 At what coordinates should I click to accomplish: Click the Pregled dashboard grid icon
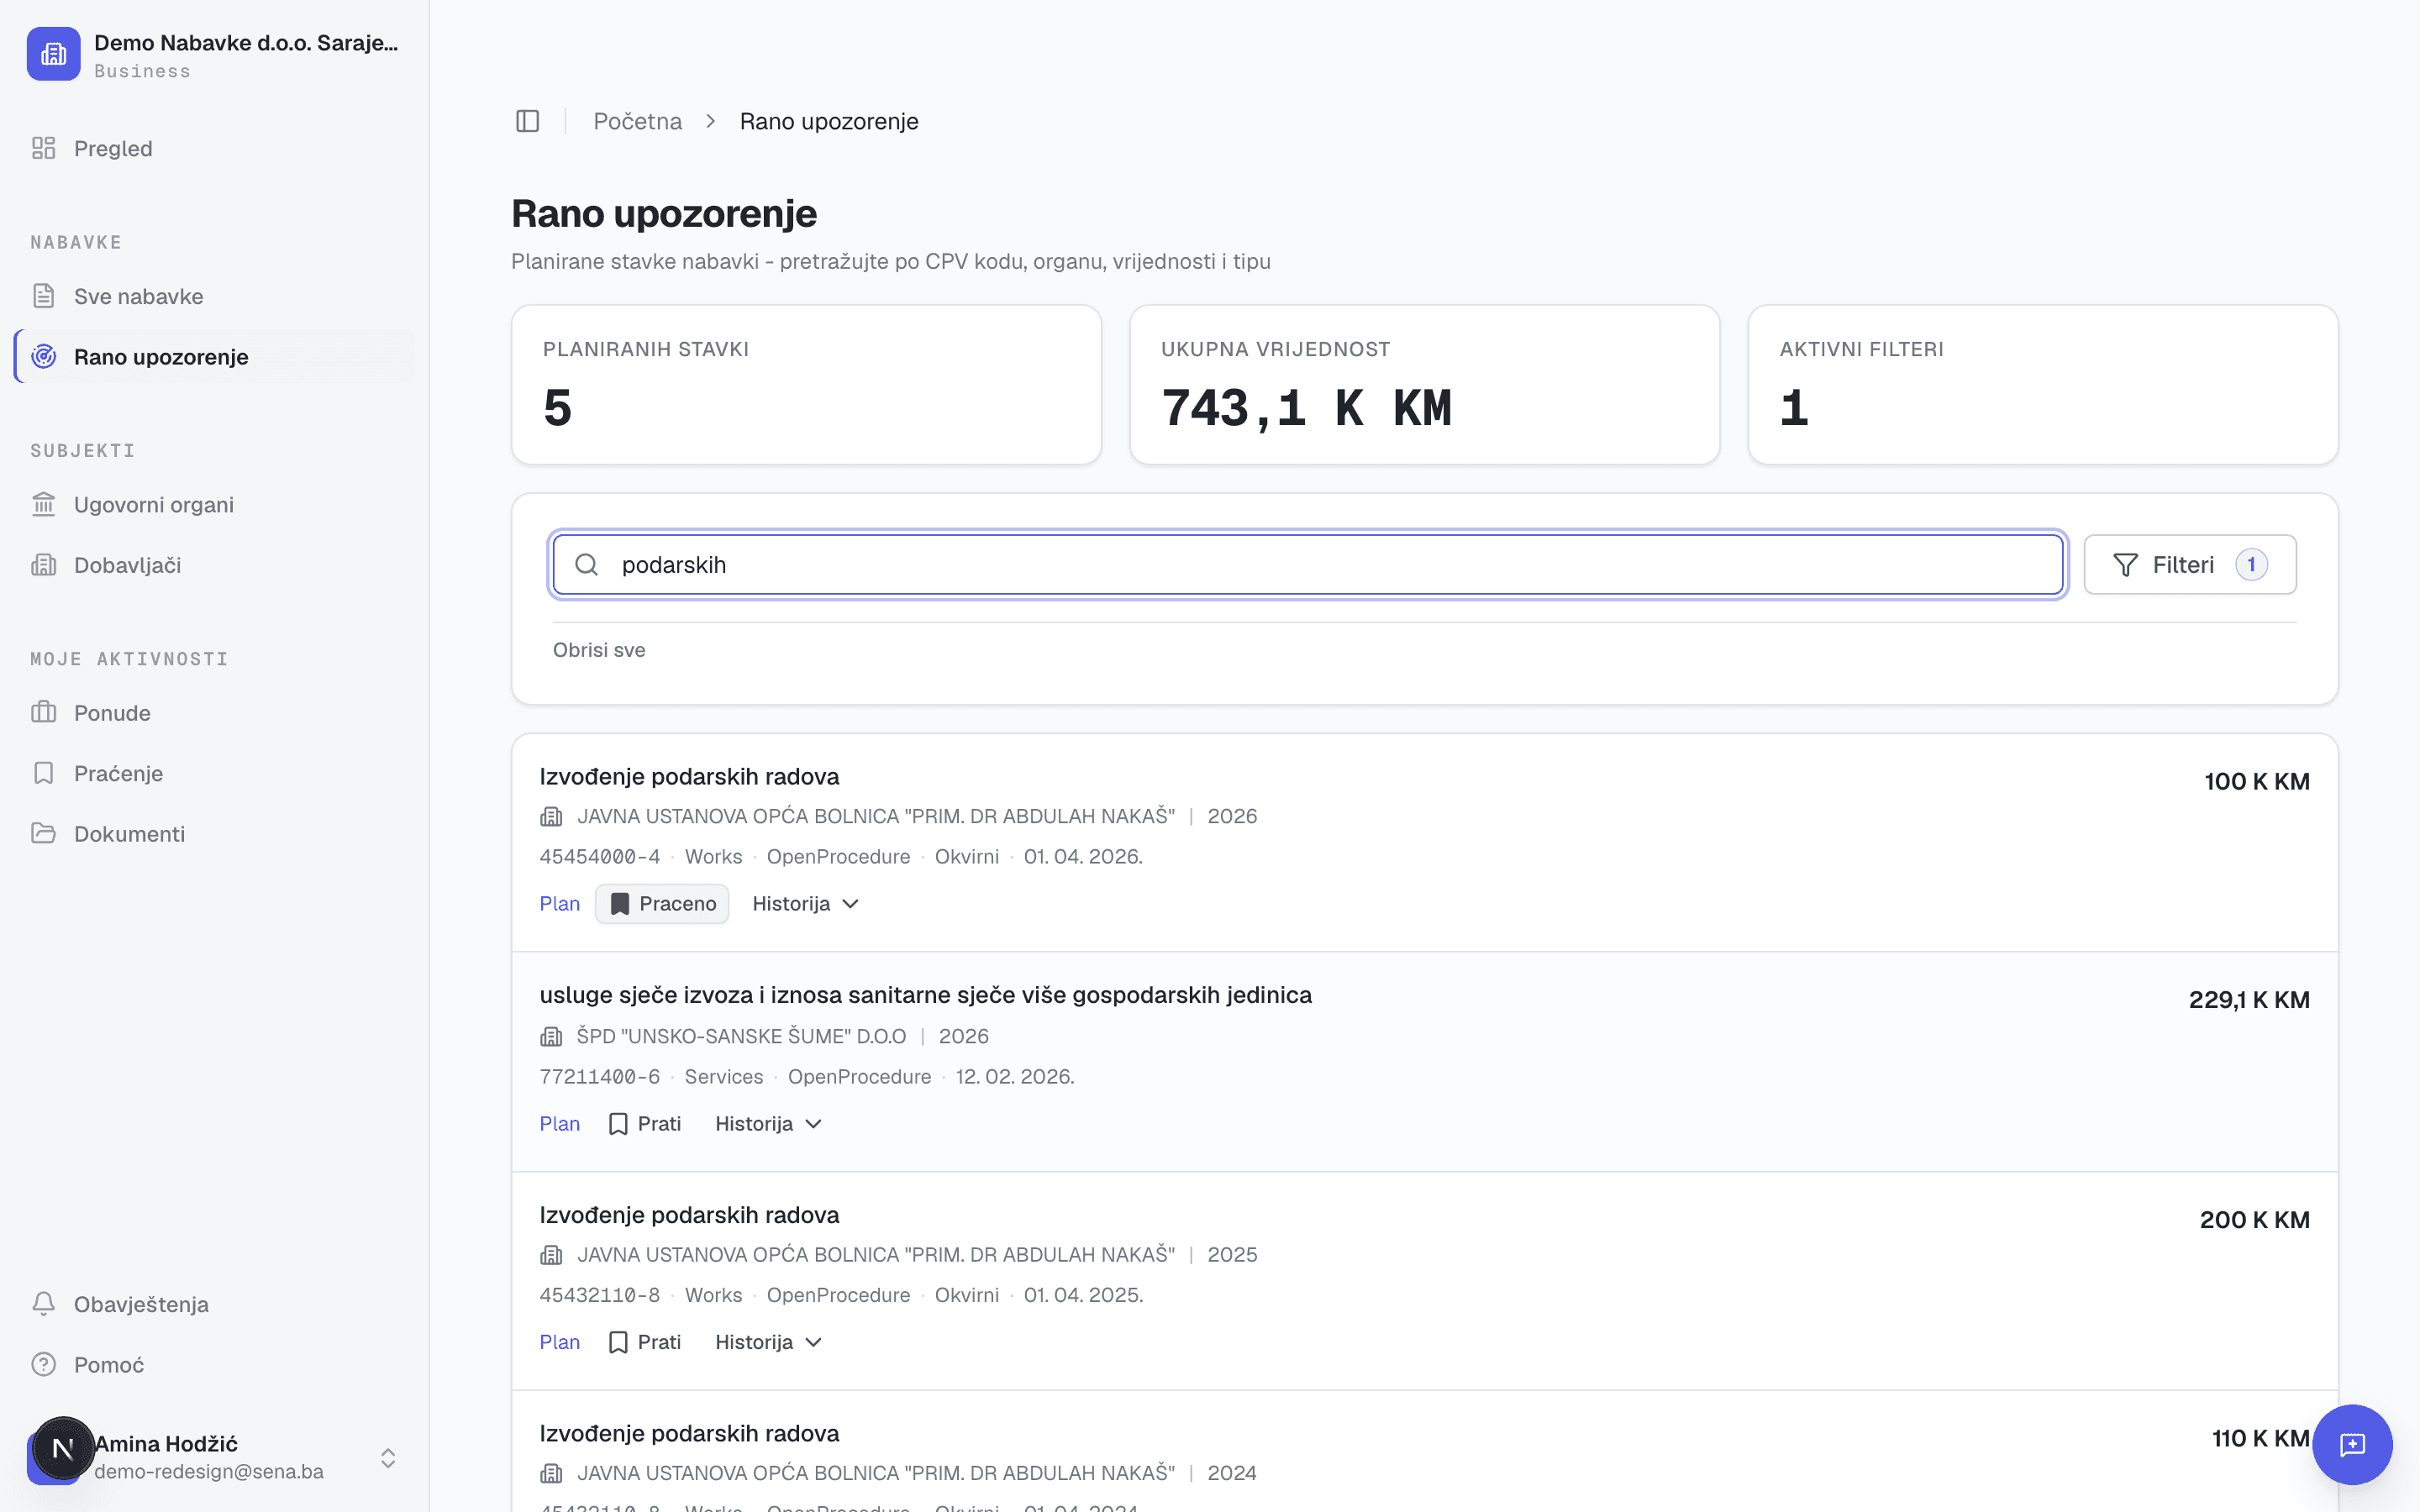(x=43, y=148)
